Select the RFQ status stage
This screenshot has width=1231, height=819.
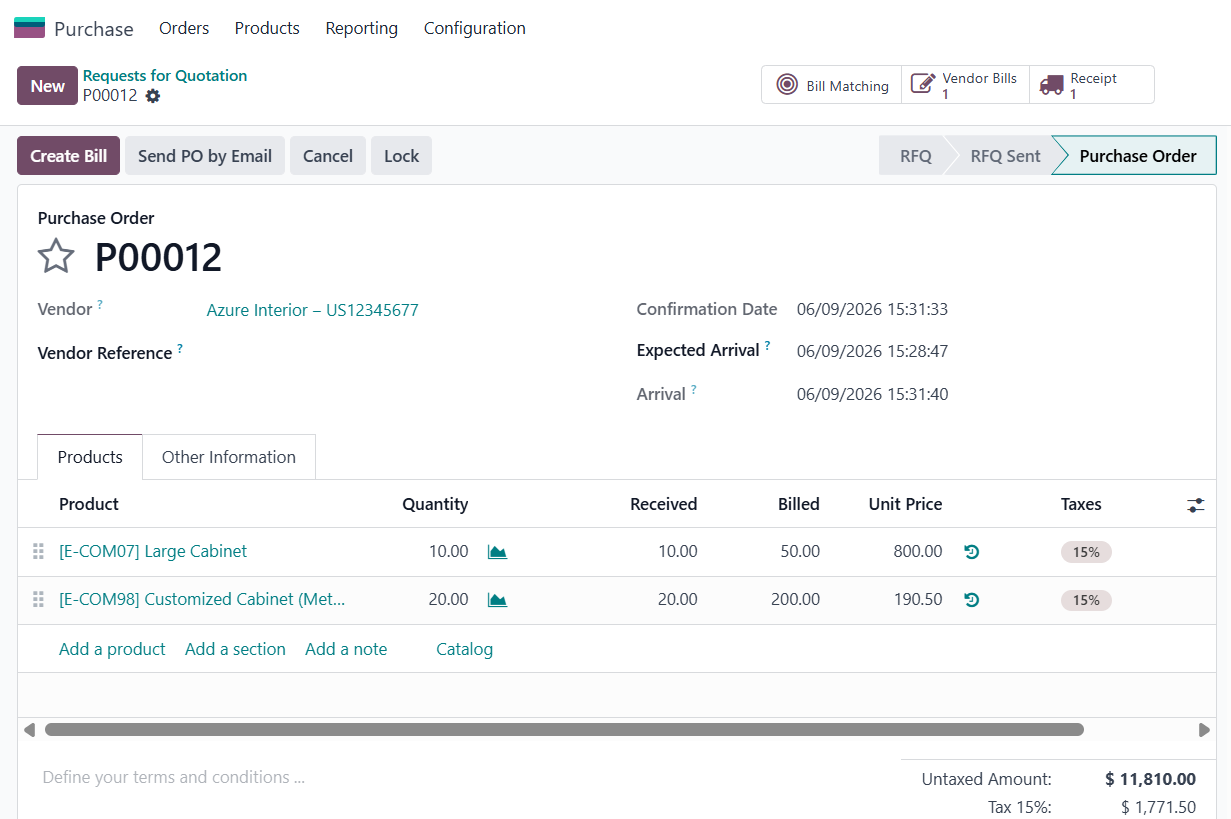(915, 156)
